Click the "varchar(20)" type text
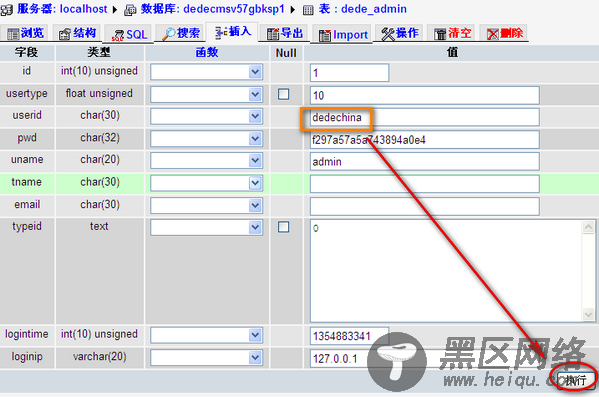 click(100, 356)
